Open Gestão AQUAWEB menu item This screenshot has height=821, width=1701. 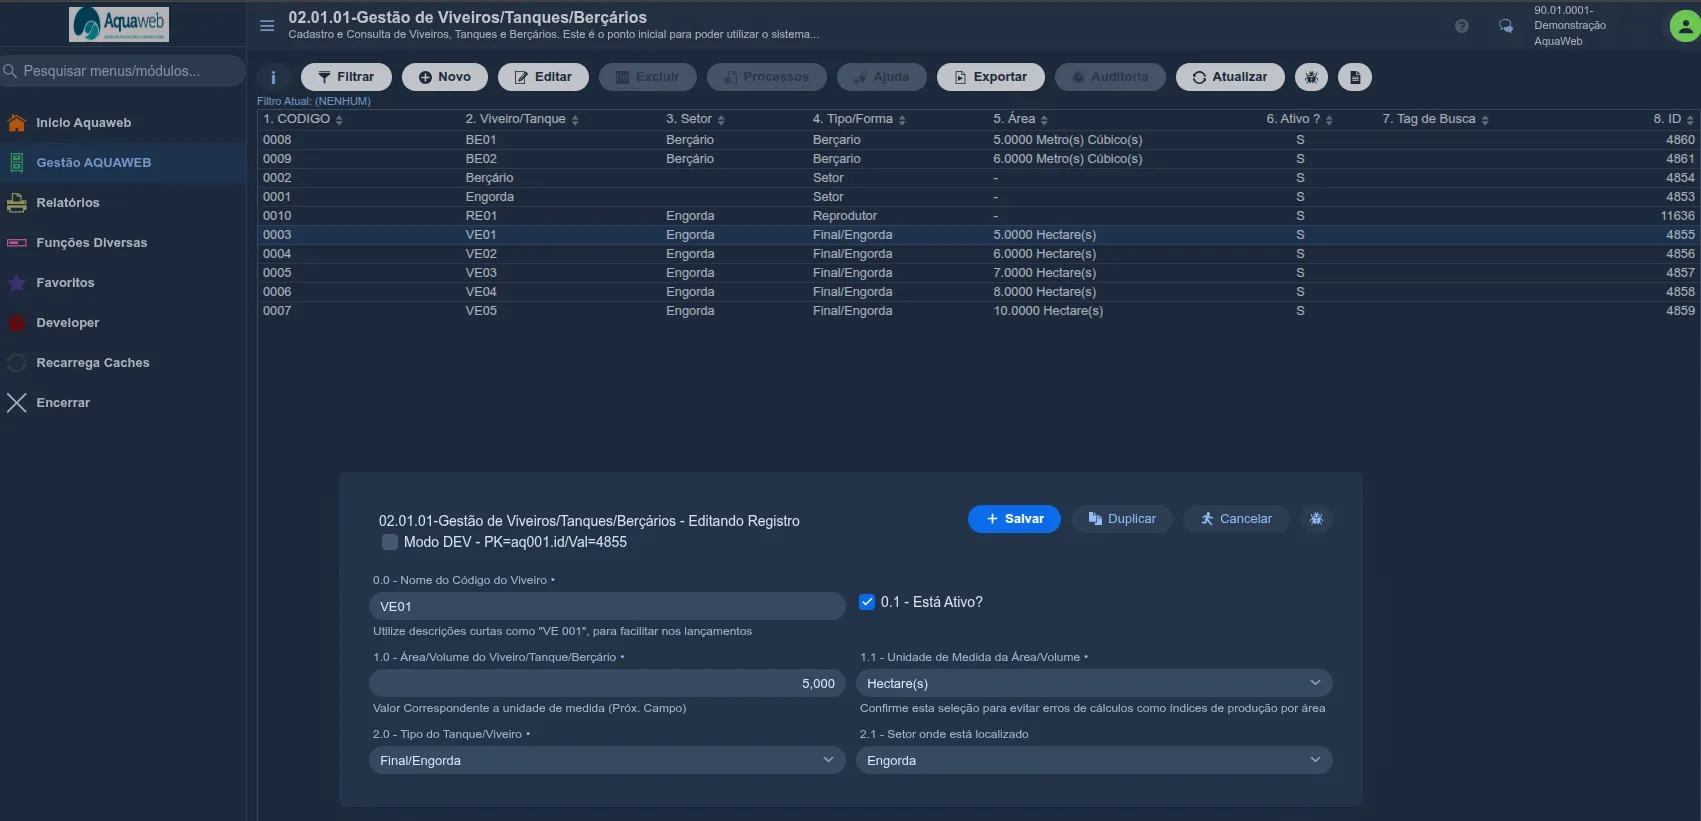tap(122, 163)
